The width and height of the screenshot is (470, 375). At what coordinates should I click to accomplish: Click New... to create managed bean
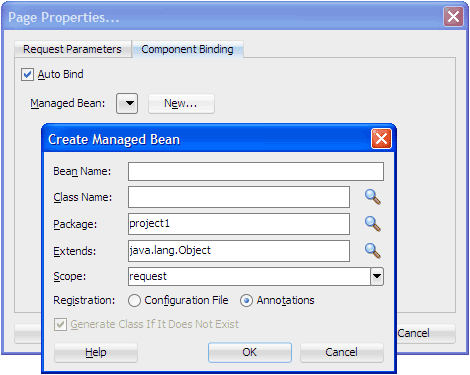click(181, 104)
